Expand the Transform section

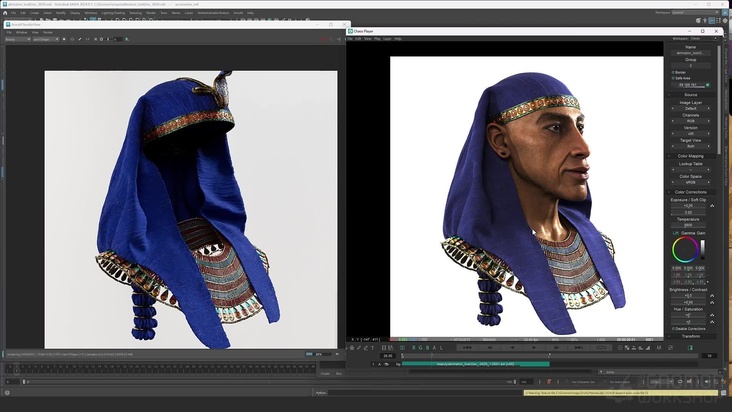[690, 336]
